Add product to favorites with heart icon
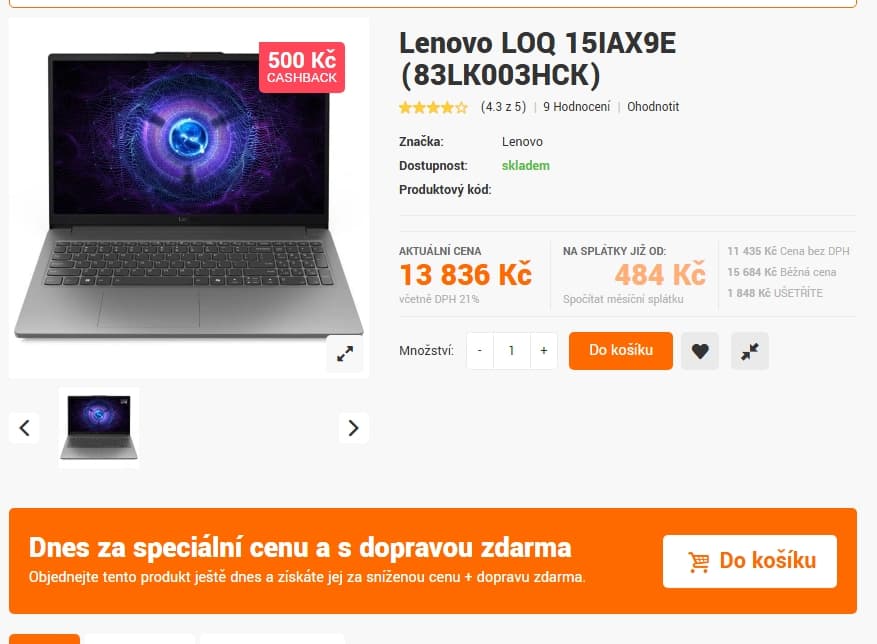 click(700, 351)
